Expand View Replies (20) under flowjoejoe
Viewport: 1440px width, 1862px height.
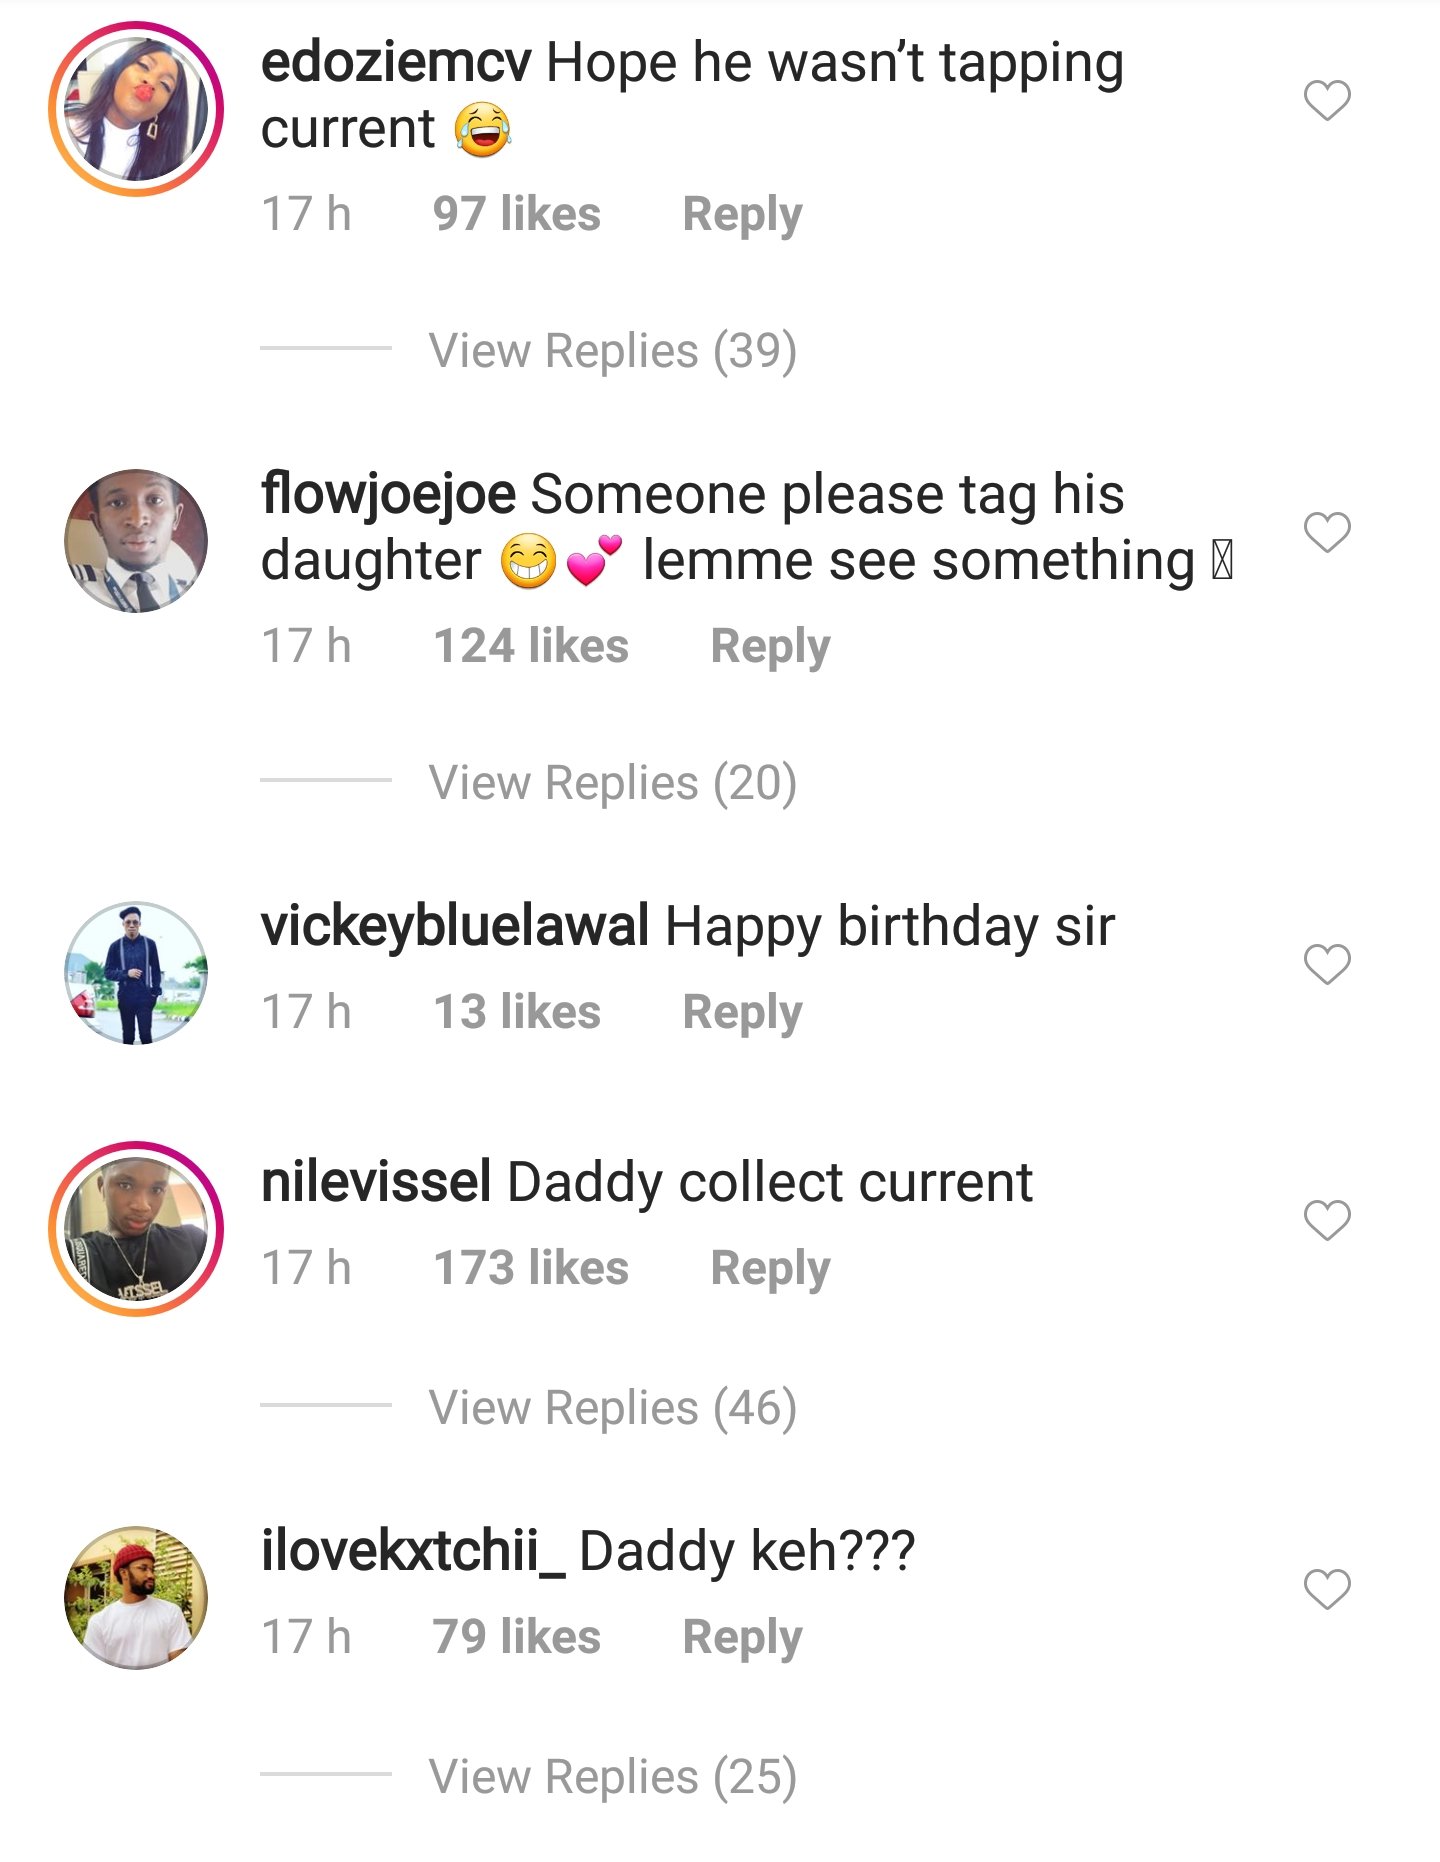[x=612, y=783]
